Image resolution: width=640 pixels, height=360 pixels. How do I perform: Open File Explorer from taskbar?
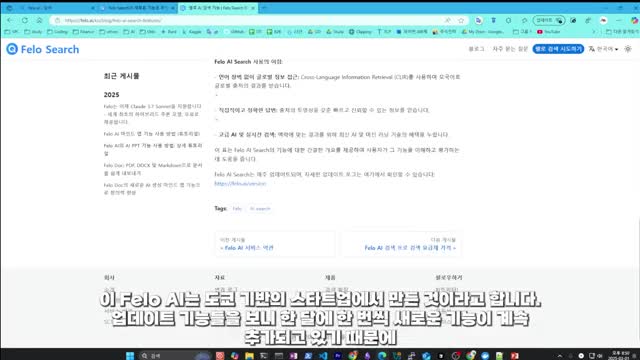249,356
